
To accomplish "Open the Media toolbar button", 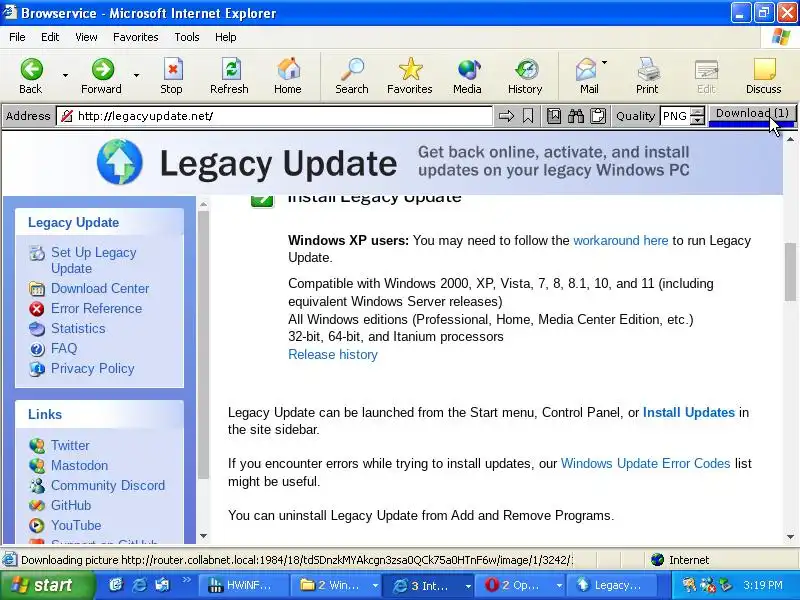I will click(467, 77).
